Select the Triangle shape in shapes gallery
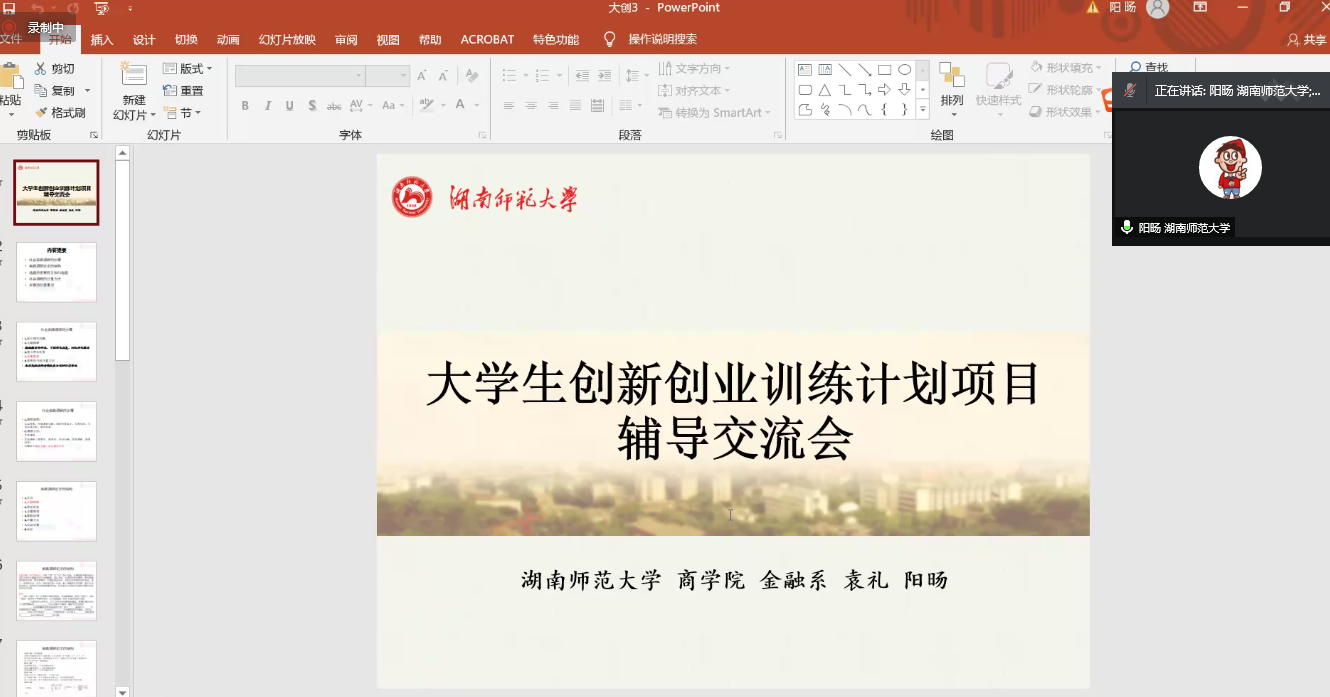The width and height of the screenshot is (1330, 697). (x=825, y=90)
